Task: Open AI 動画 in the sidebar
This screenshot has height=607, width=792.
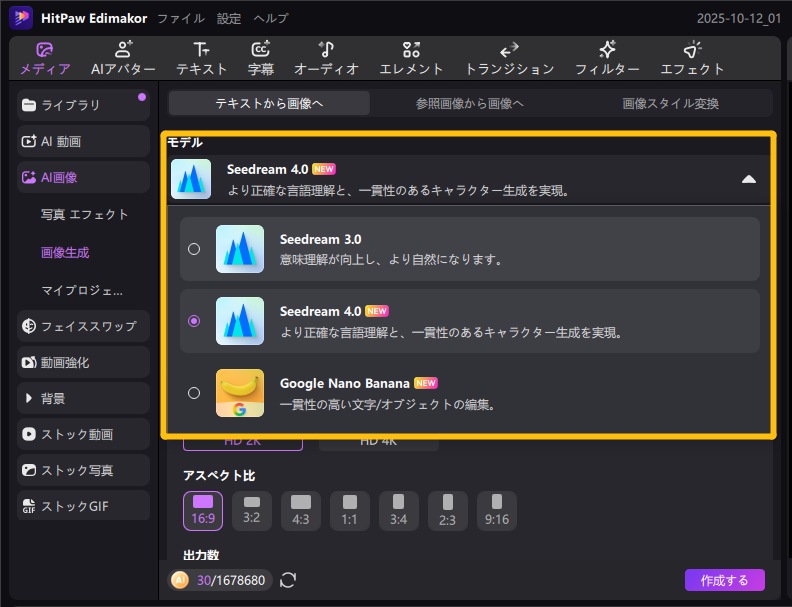Action: (x=83, y=141)
